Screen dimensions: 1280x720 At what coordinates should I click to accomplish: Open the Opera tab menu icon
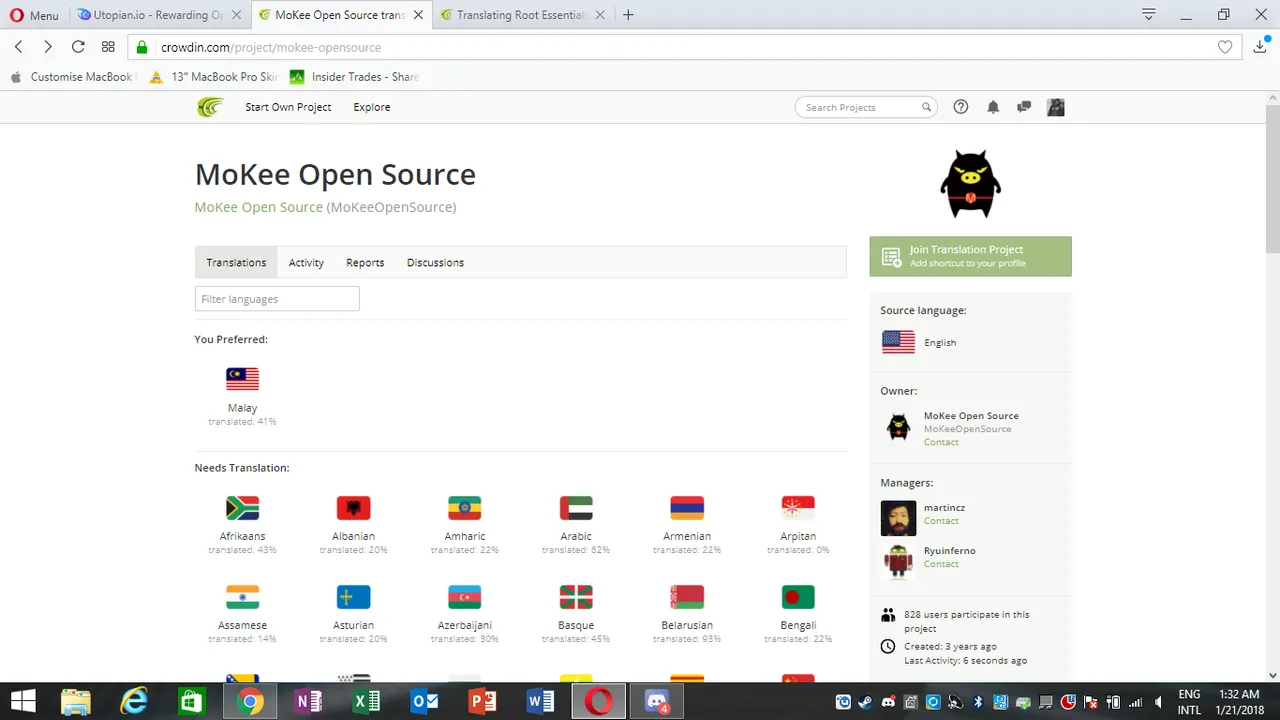coord(1149,15)
